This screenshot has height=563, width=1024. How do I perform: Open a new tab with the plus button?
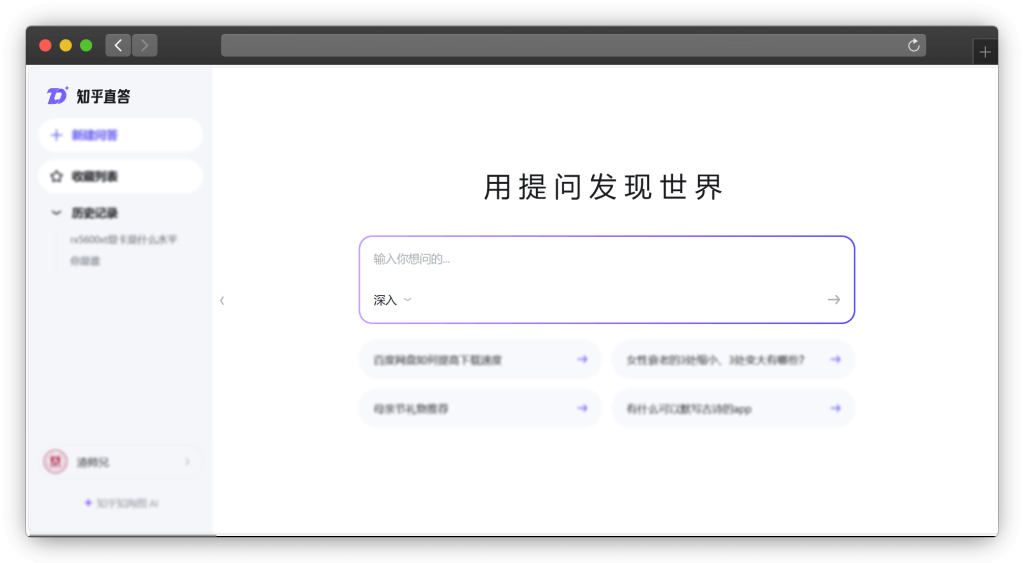985,52
